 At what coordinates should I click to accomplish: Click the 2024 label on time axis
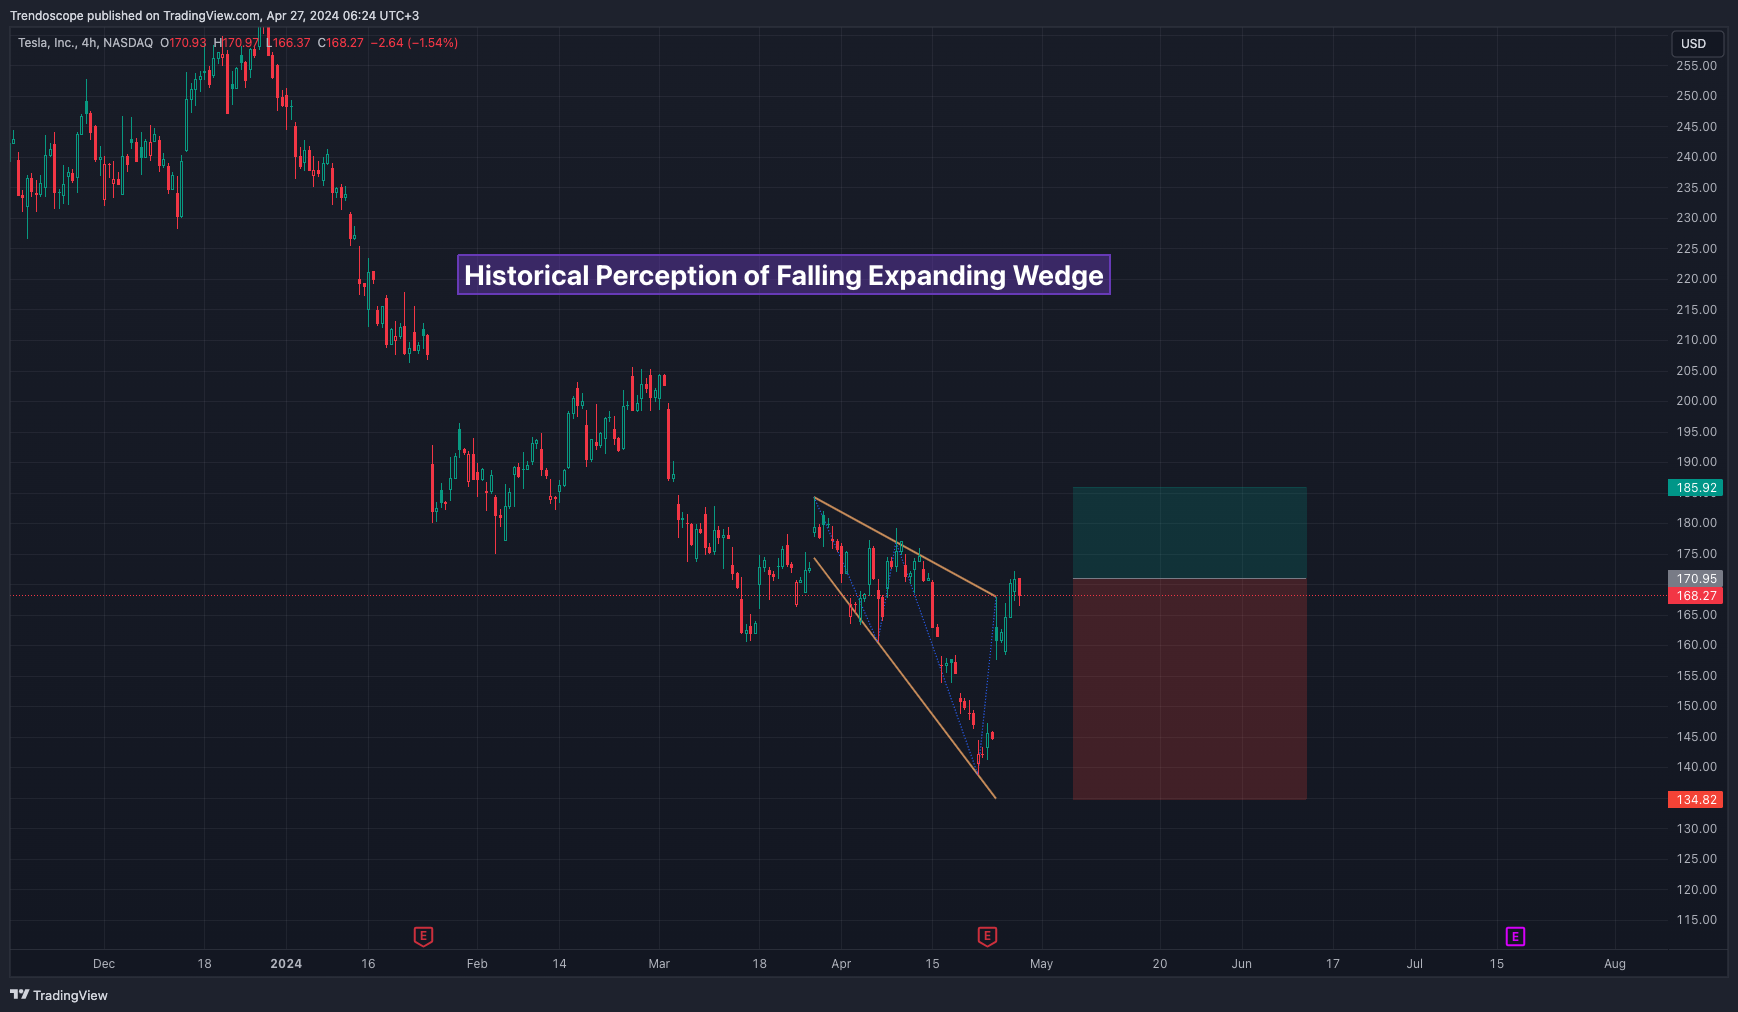click(x=286, y=964)
